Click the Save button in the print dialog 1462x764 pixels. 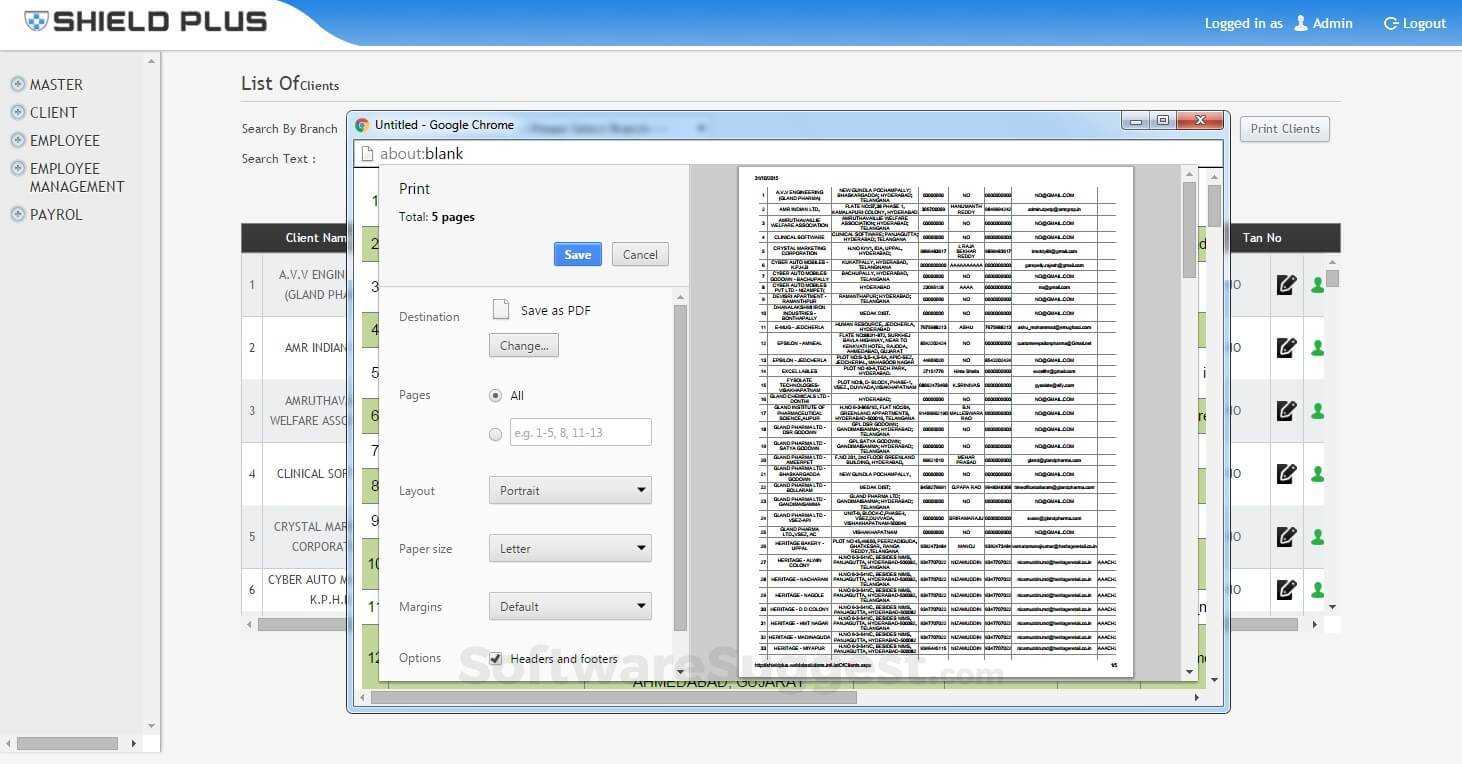point(577,254)
